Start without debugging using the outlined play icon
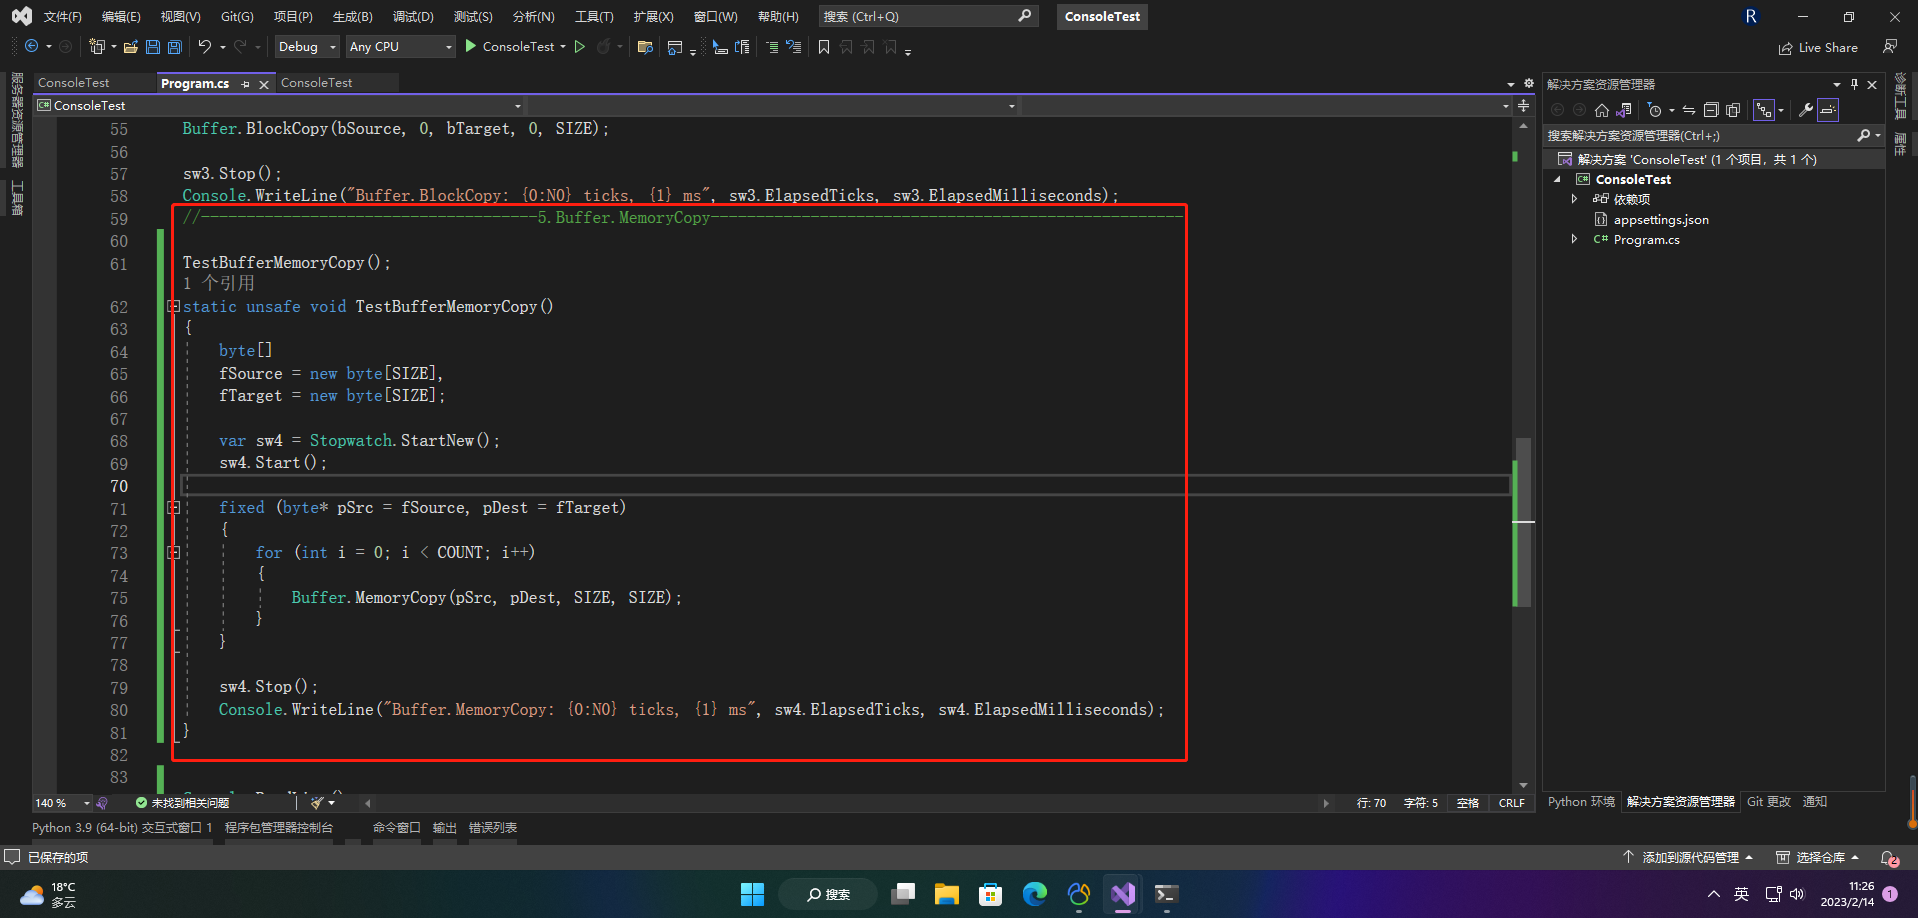The image size is (1918, 918). tap(580, 47)
